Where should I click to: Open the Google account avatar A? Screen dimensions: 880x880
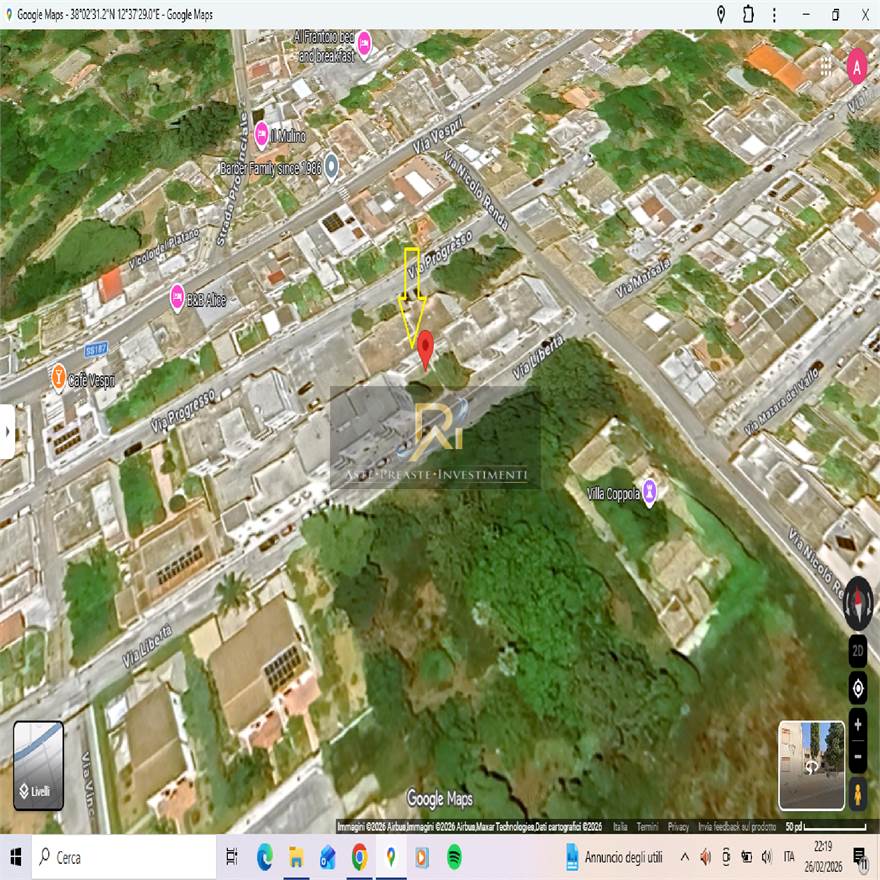point(857,66)
